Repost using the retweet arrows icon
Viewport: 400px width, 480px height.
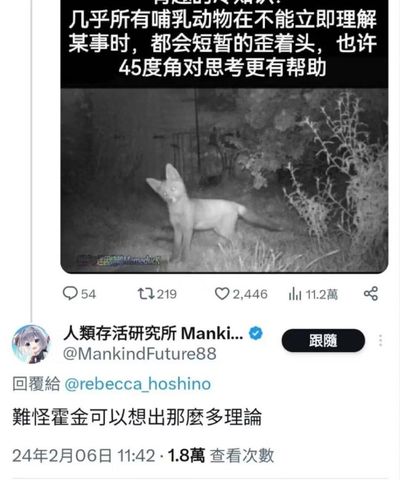tap(146, 294)
